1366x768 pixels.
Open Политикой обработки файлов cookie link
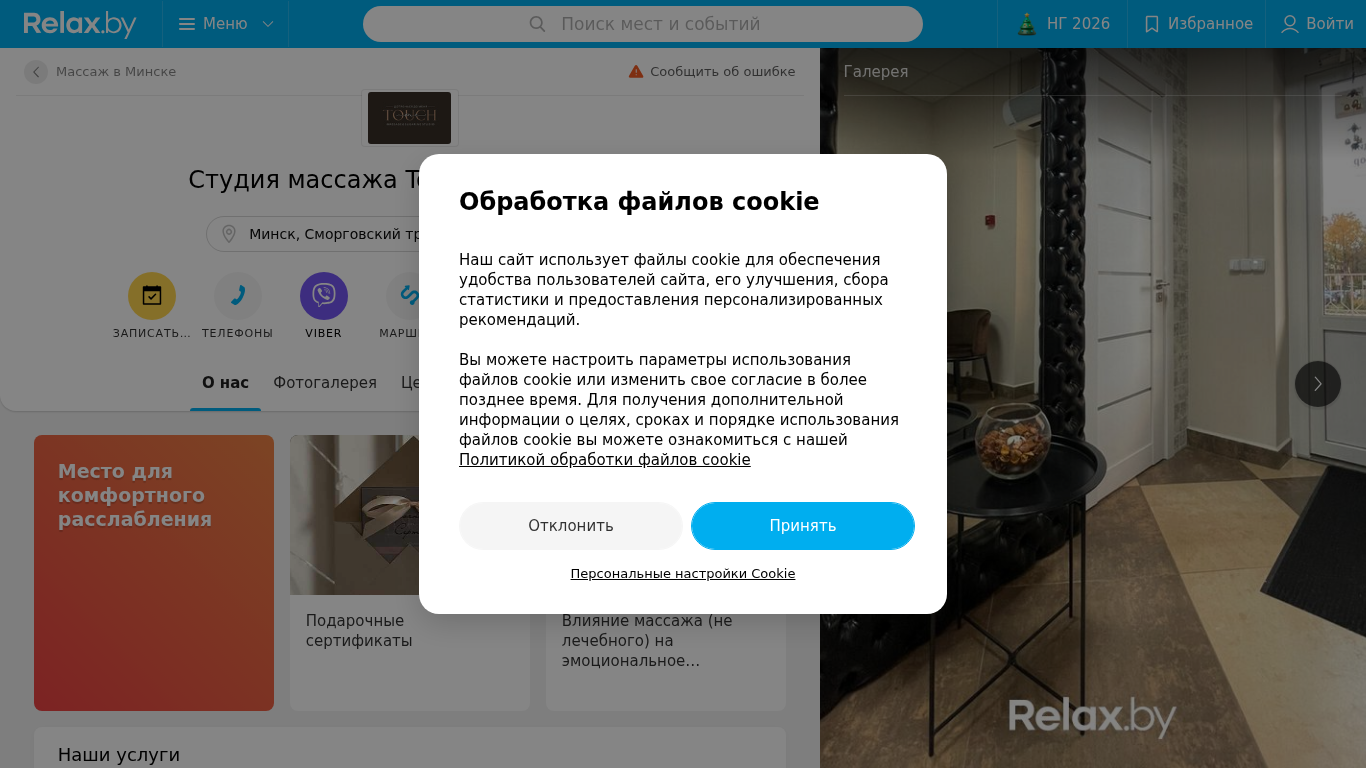(605, 460)
